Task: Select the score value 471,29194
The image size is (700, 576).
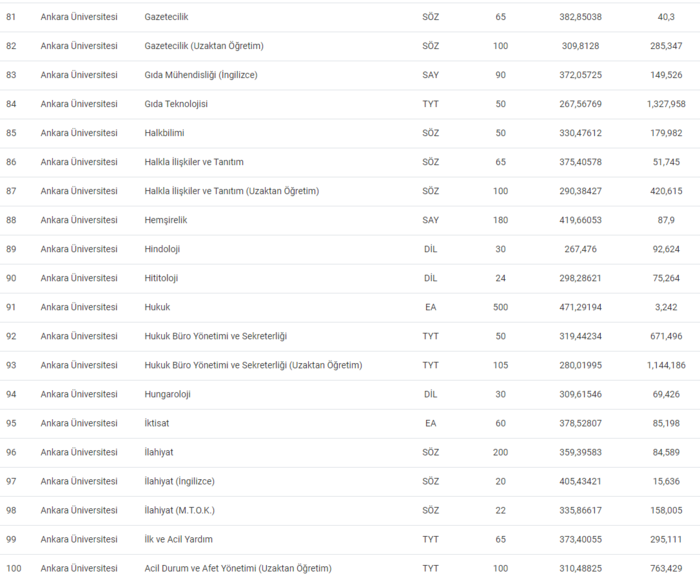Action: coord(581,307)
